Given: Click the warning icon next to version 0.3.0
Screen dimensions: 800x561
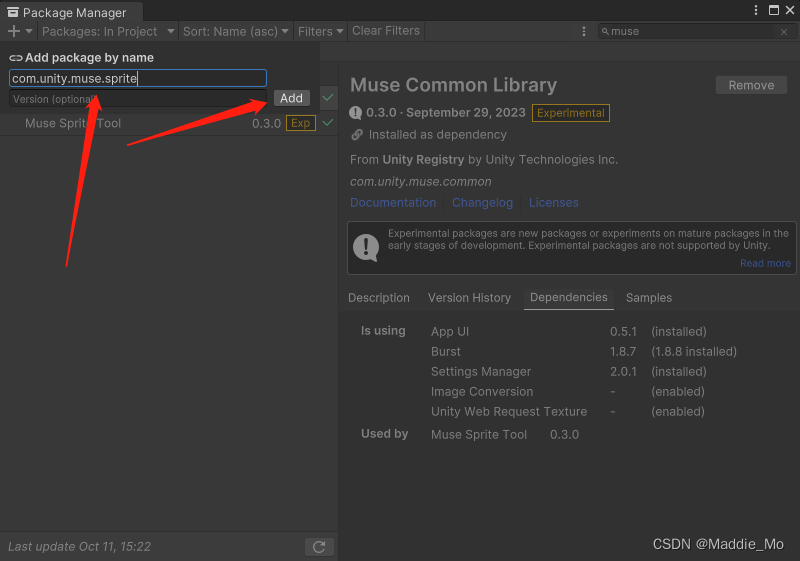Looking at the screenshot, I should click(x=355, y=113).
